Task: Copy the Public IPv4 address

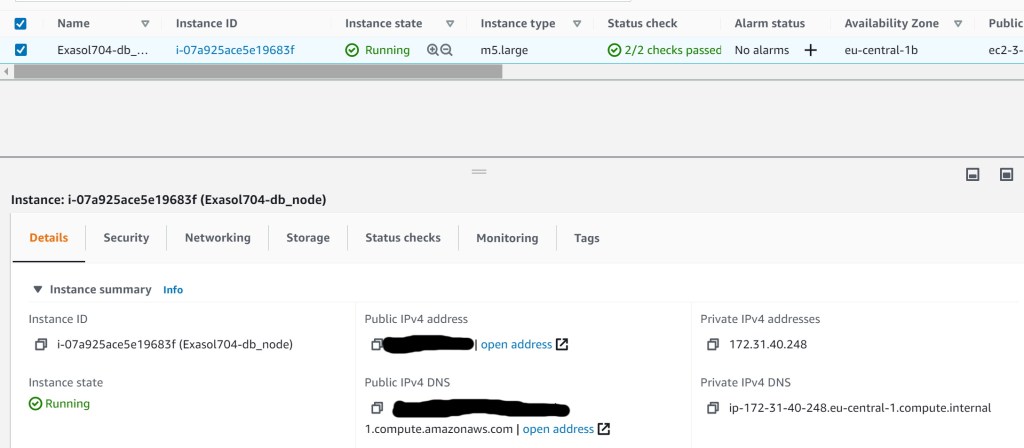Action: coord(377,344)
